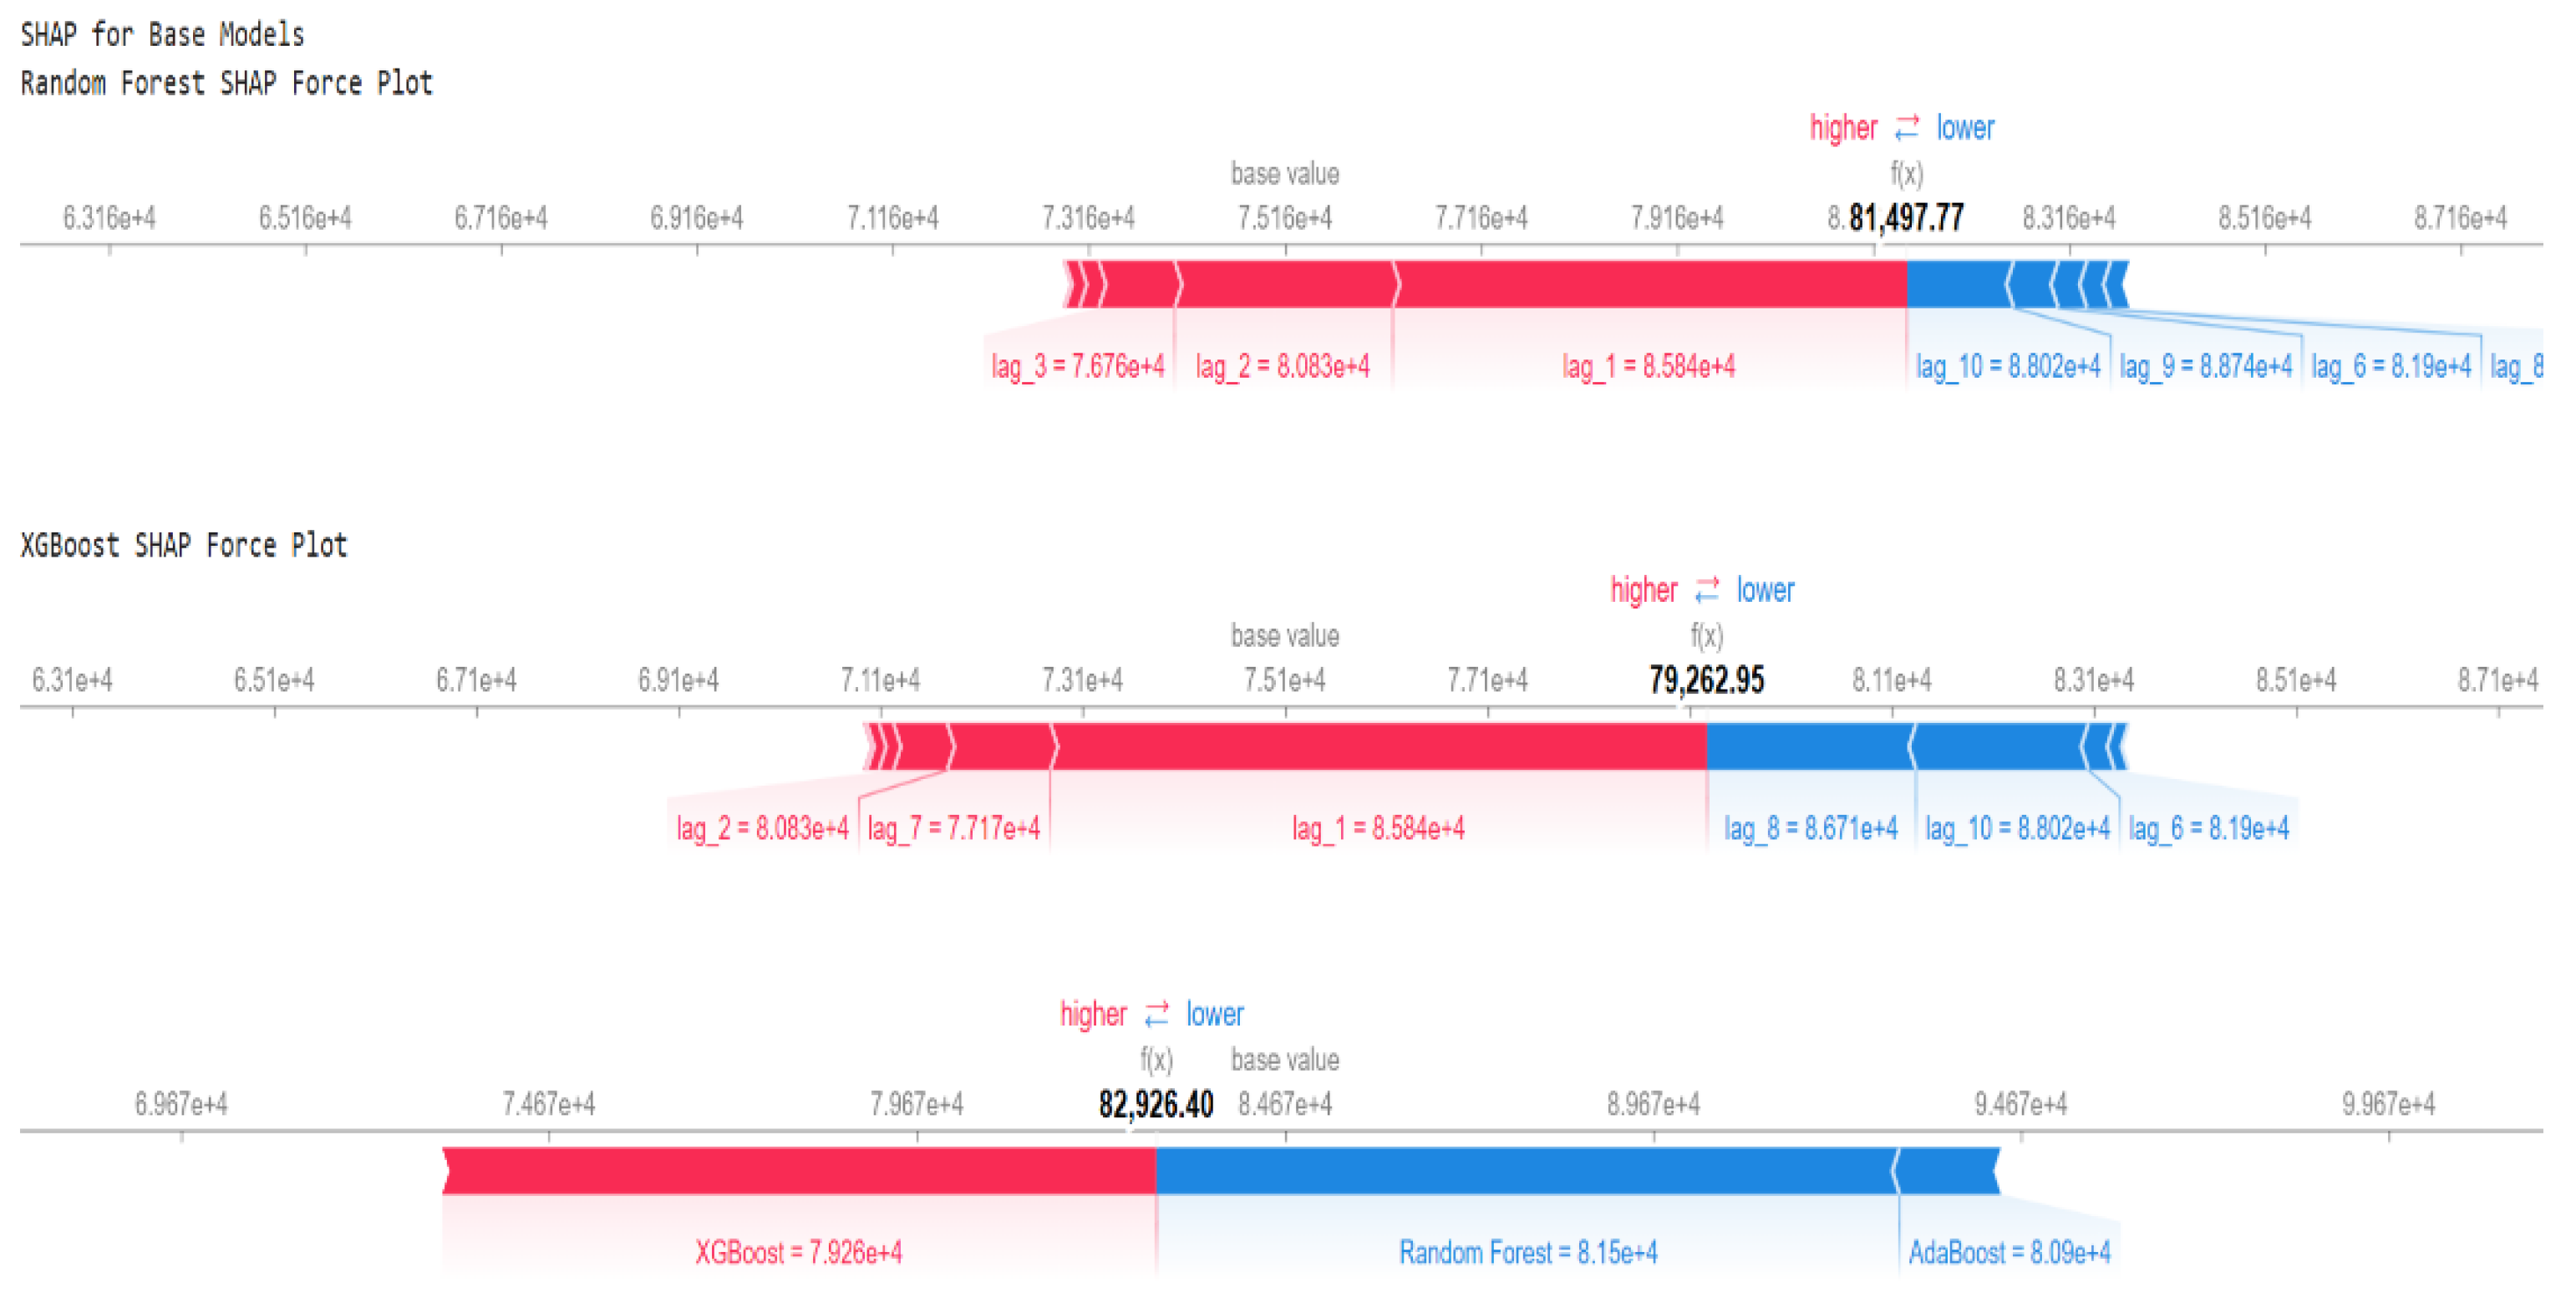Click the 'lower' legend label in Random Forest plot
Screen dimensions: 2576x1303
pyautogui.click(x=1965, y=128)
